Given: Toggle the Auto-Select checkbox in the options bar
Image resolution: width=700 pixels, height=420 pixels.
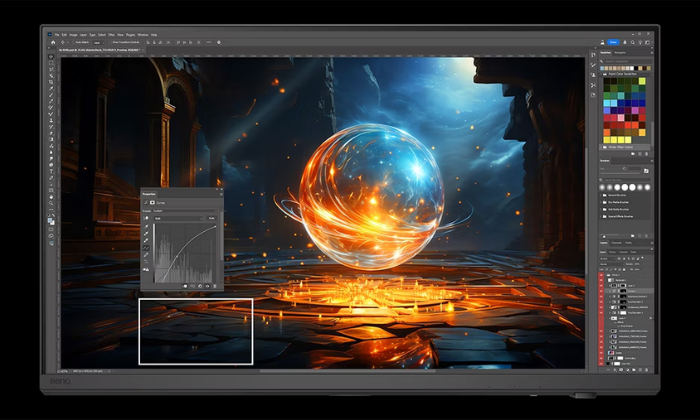Looking at the screenshot, I should 76,42.
